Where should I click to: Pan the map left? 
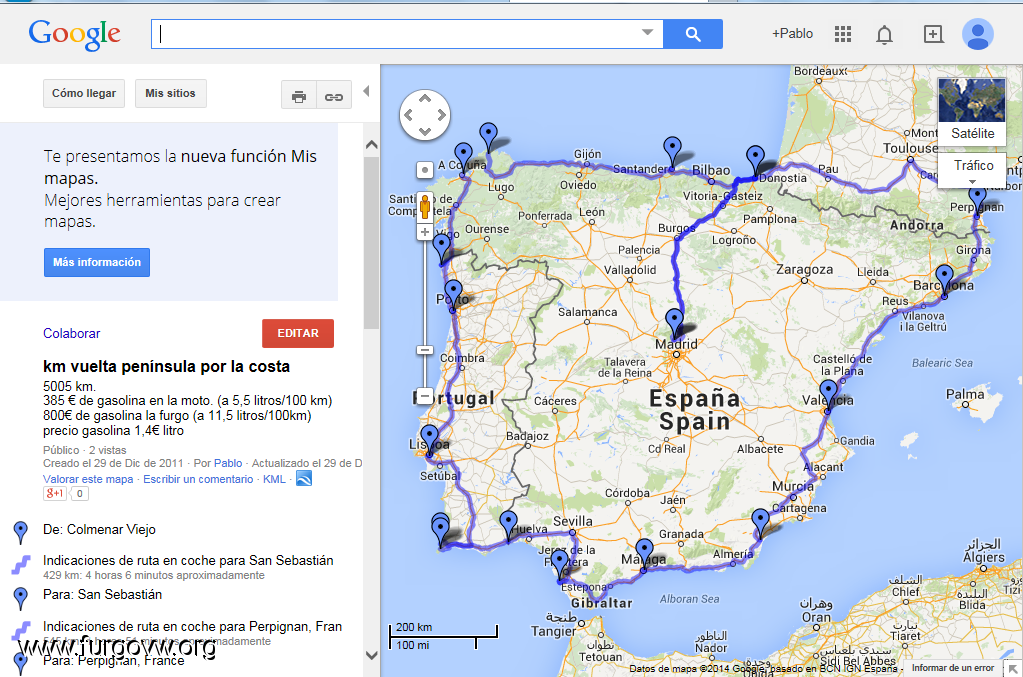[x=408, y=115]
